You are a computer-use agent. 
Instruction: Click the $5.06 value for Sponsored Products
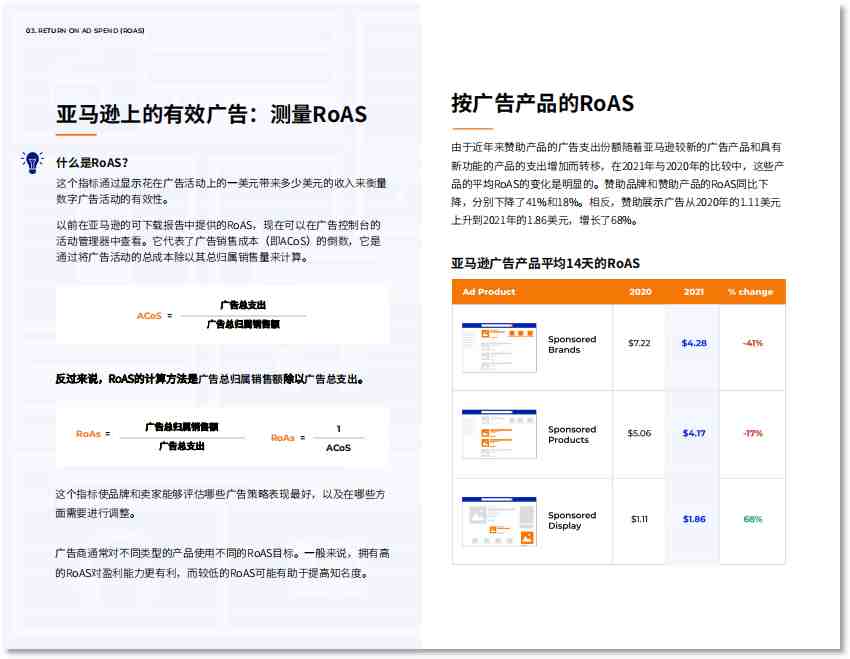(639, 433)
